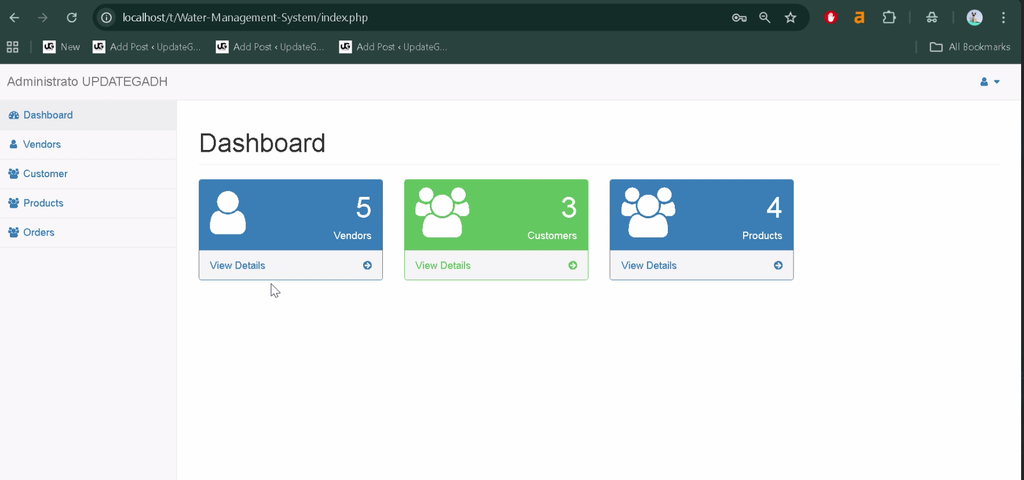
Task: Click the browser back arrow
Action: pos(14,18)
